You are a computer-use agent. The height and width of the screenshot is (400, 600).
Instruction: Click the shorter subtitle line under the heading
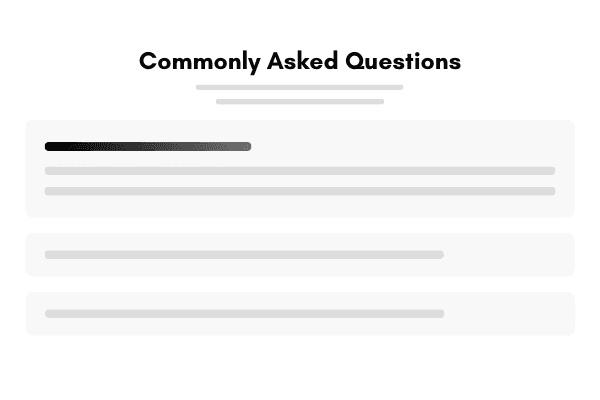coord(300,101)
